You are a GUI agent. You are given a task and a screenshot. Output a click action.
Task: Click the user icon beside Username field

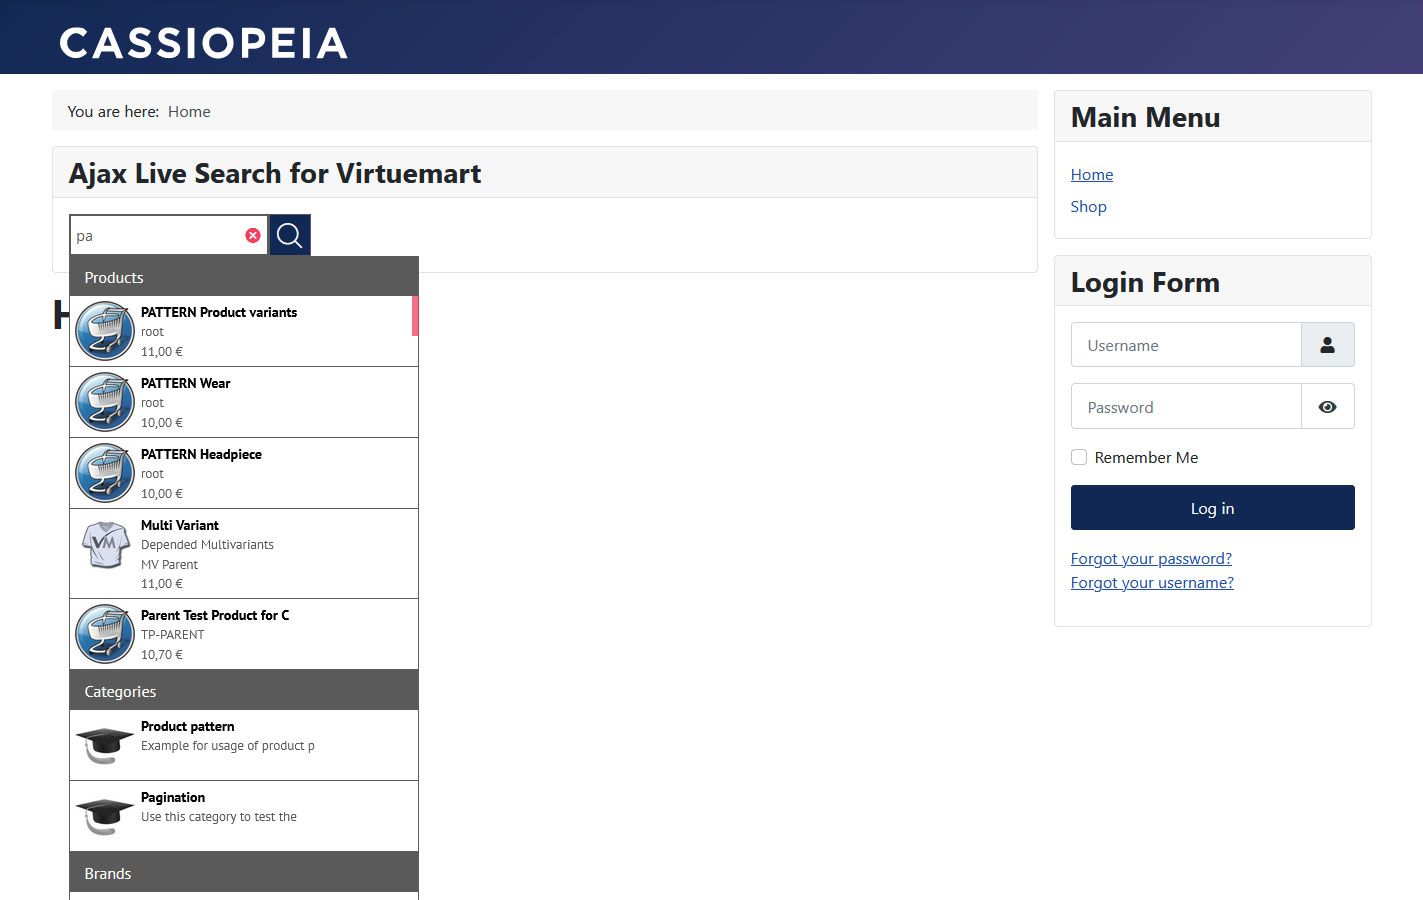pos(1328,345)
